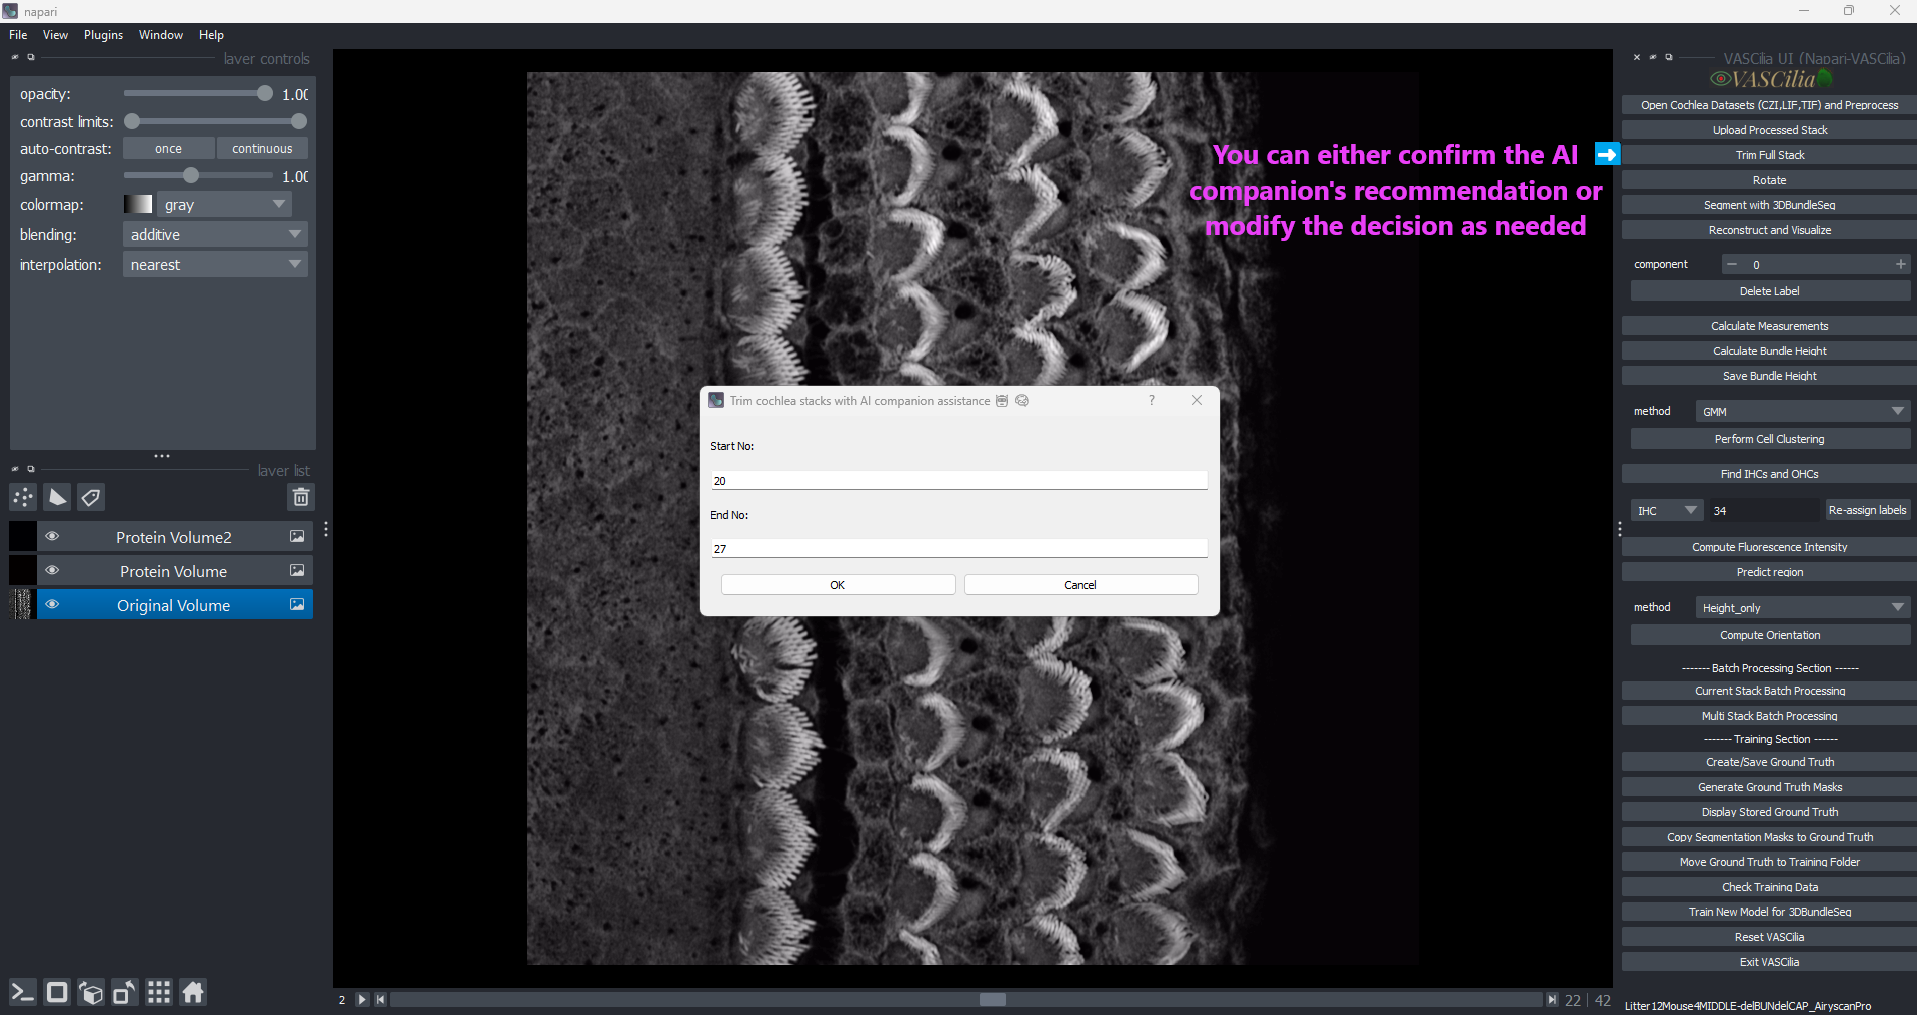Click the axis frame slider handle
Screen dimensions: 1917x1015
point(992,1000)
